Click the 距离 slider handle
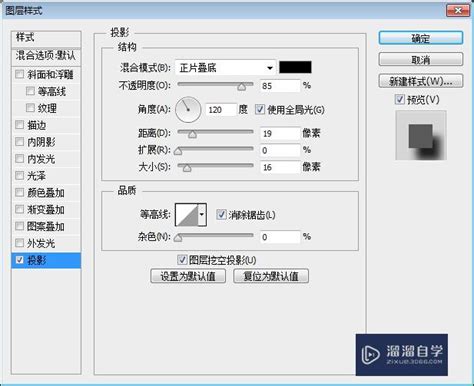 pos(192,134)
